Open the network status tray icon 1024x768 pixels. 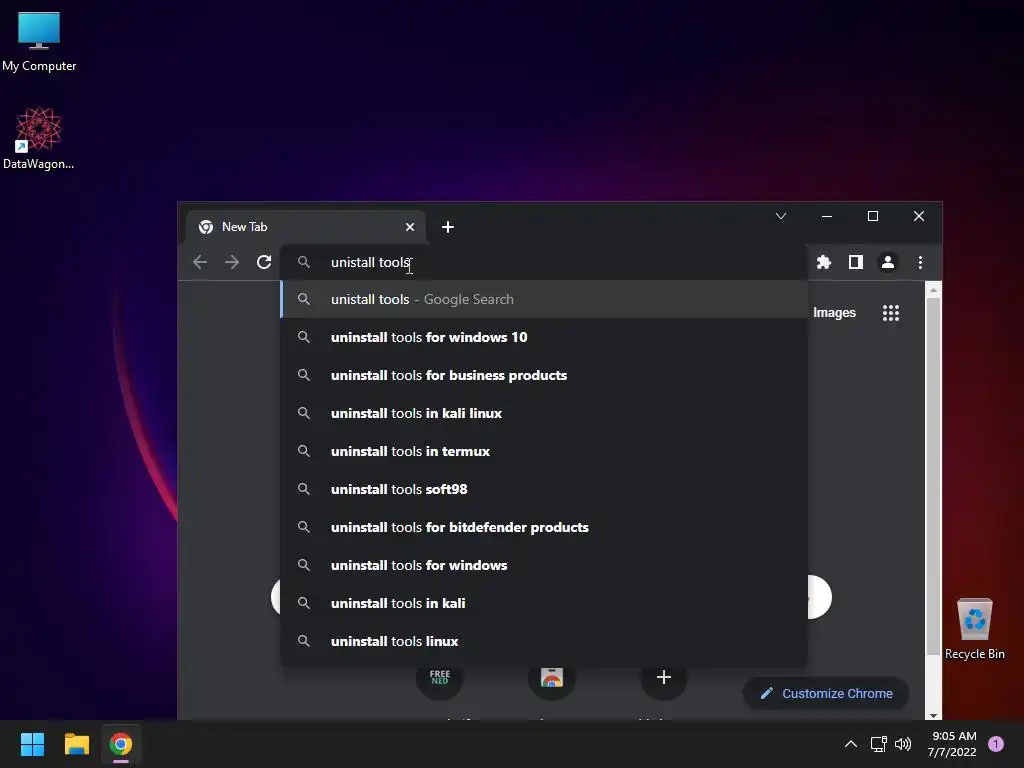pyautogui.click(x=878, y=744)
